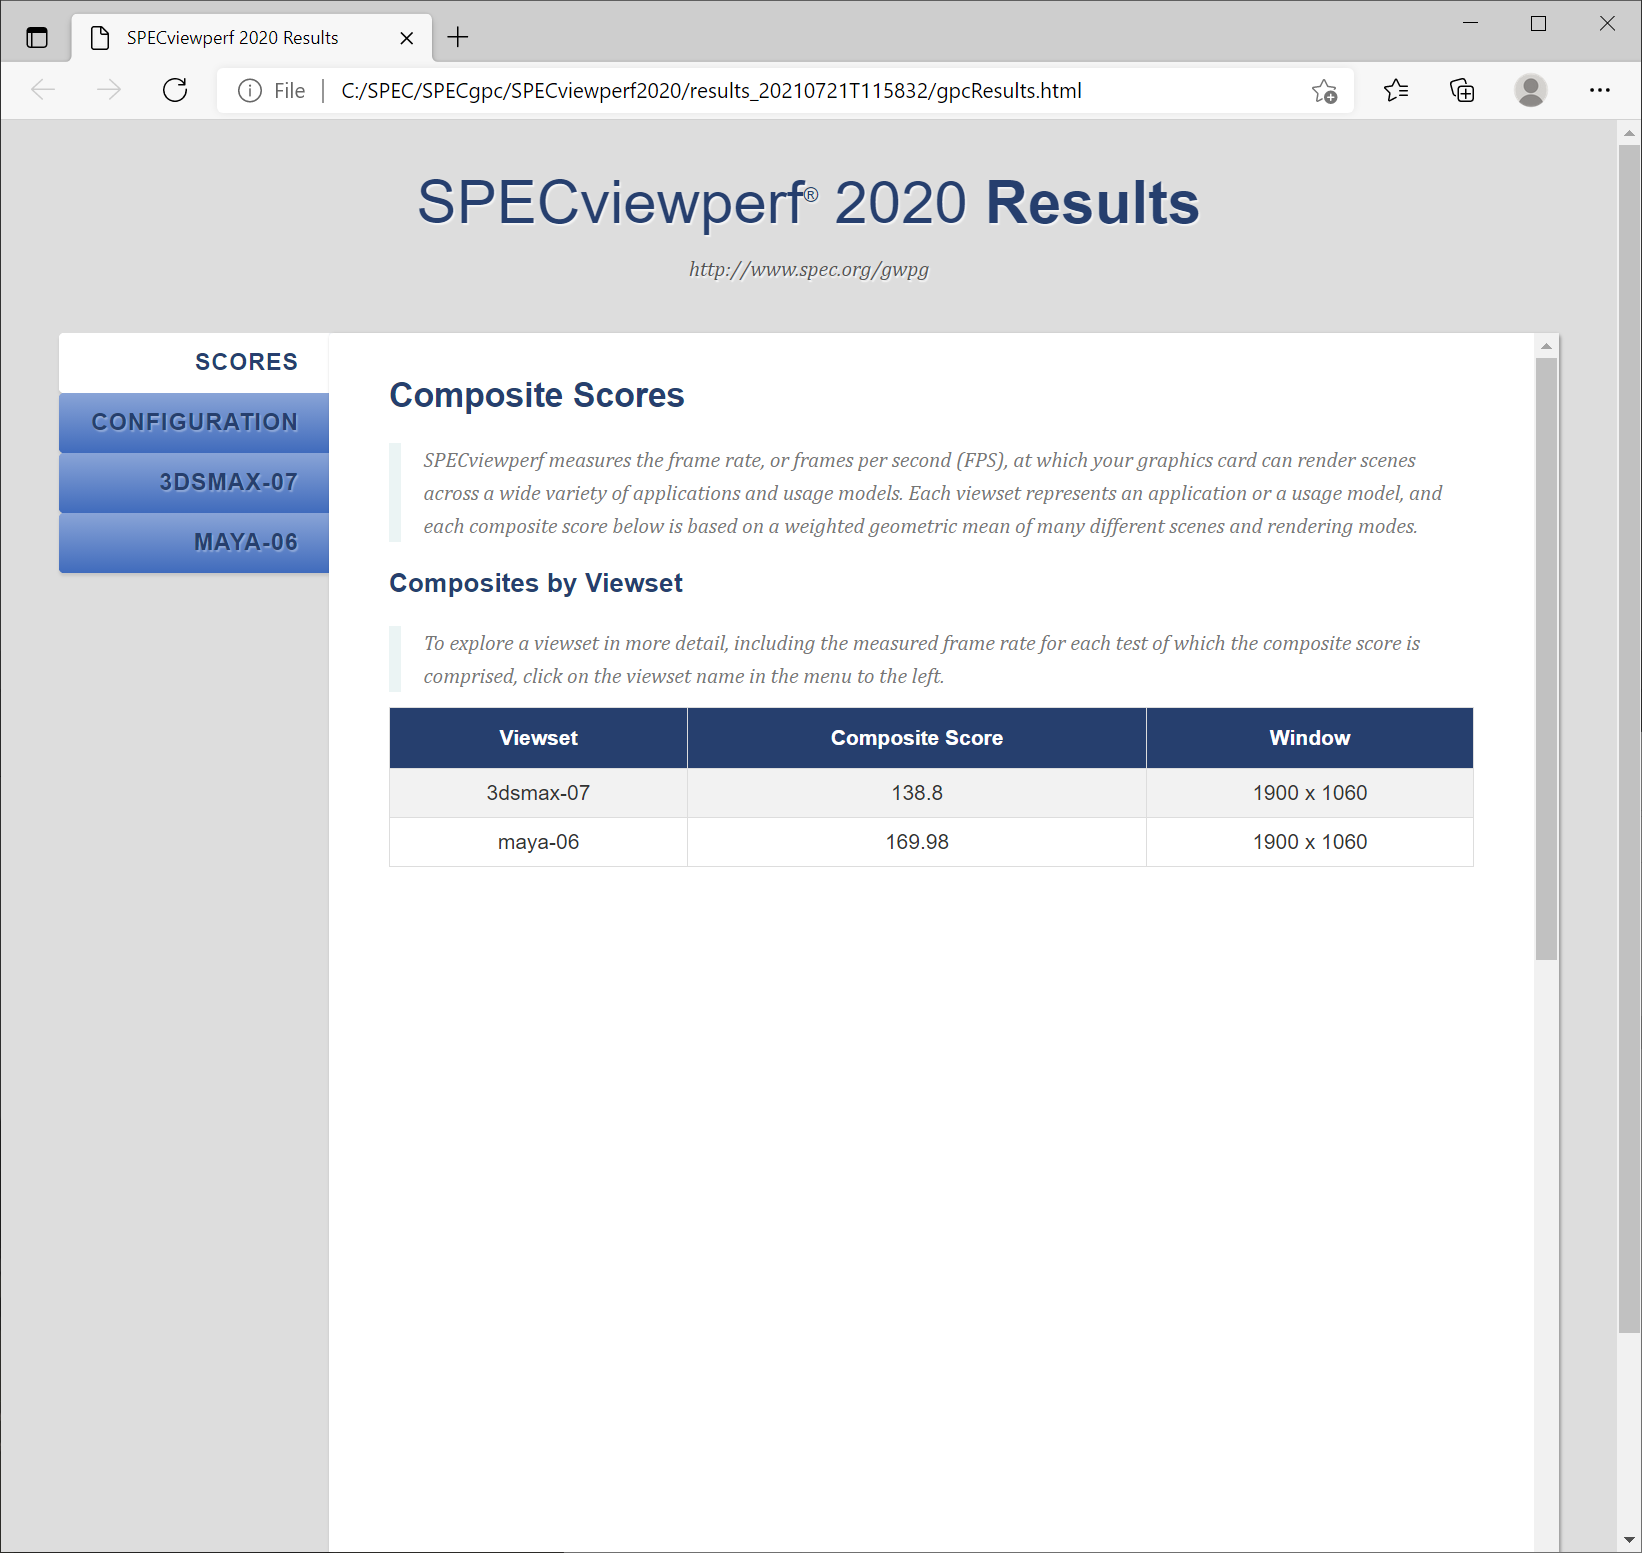Click the Composites by Viewset heading
This screenshot has height=1553, width=1642.
536,583
